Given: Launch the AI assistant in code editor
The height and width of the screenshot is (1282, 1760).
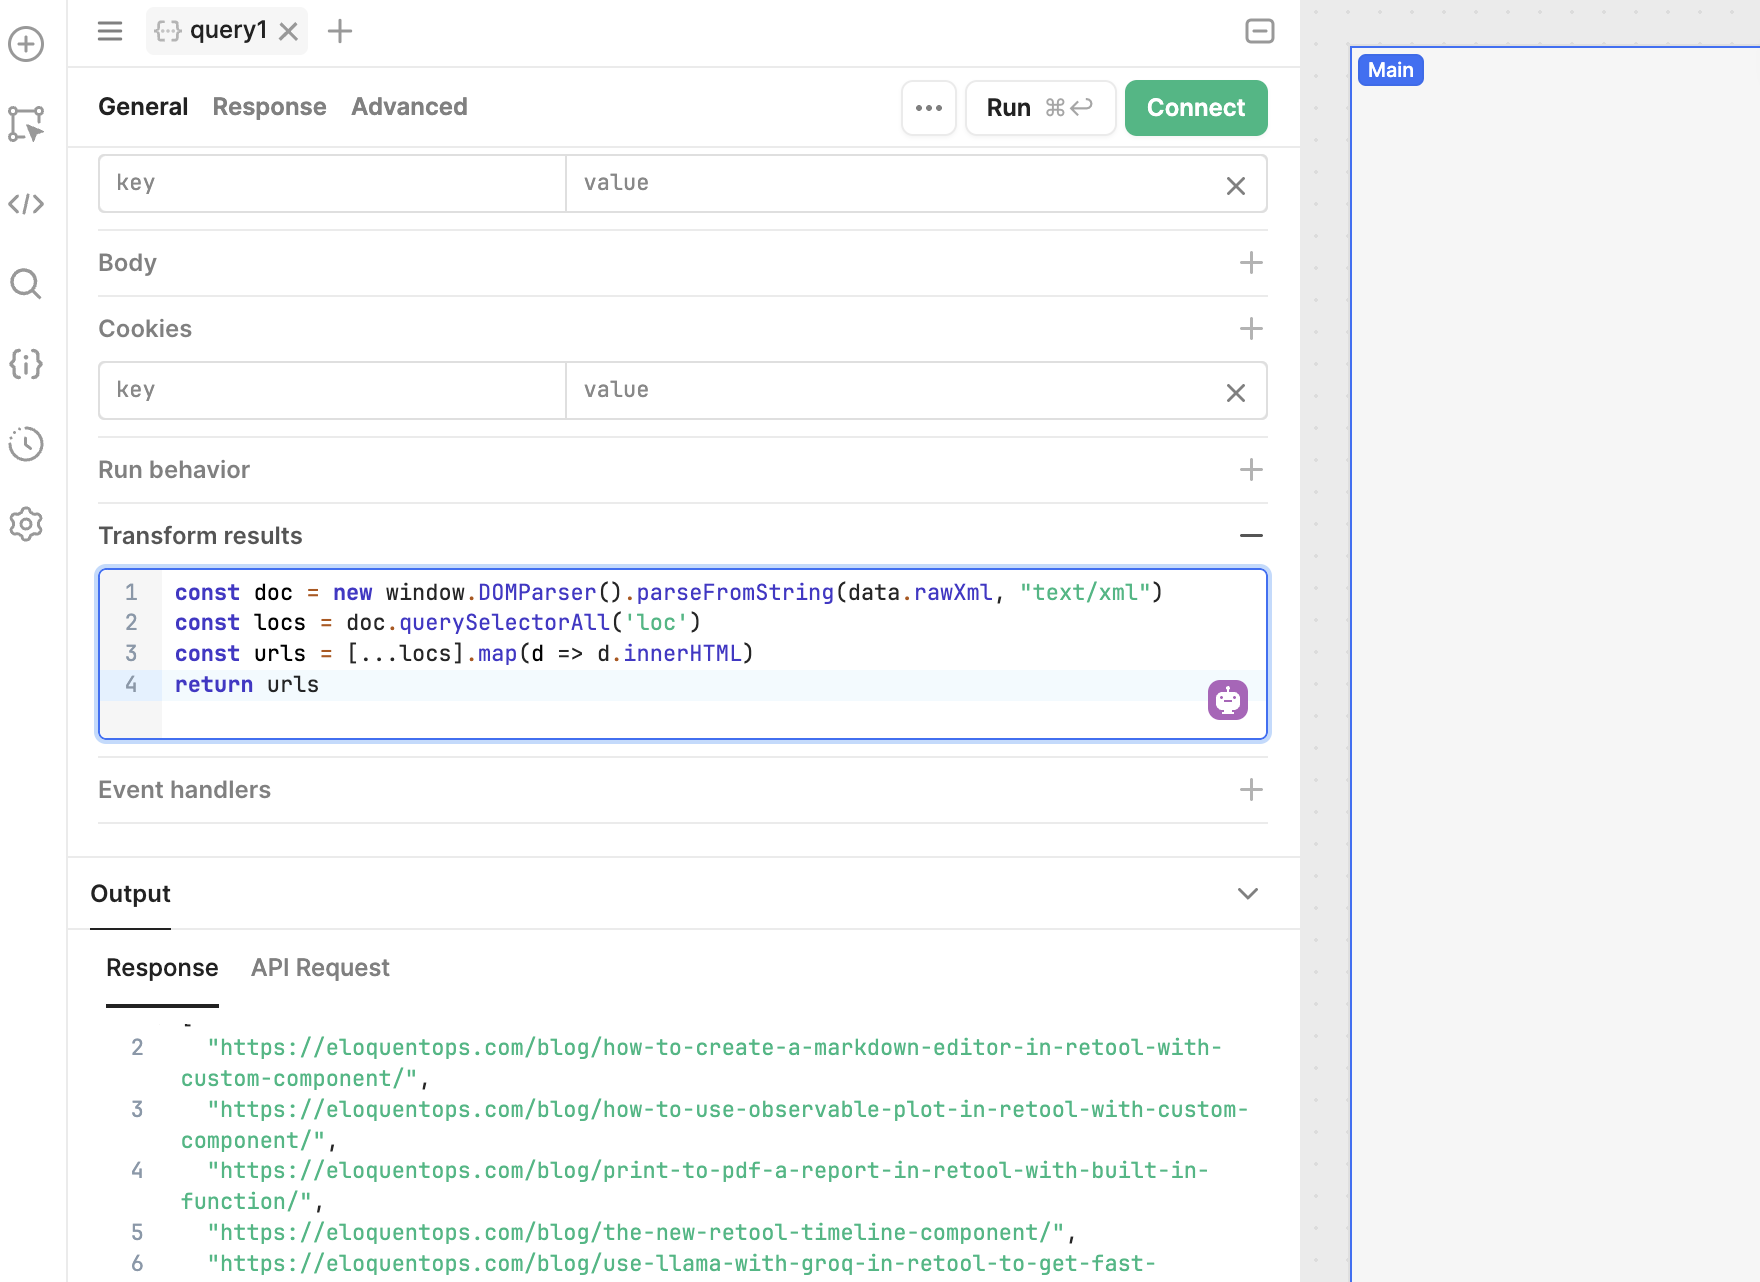Looking at the screenshot, I should [x=1227, y=700].
